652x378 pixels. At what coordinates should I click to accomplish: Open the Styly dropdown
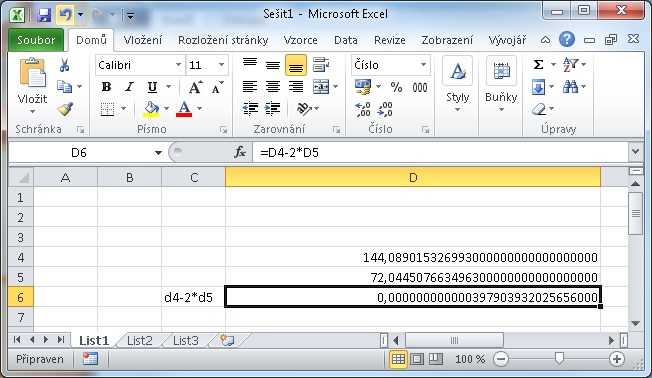pos(457,85)
